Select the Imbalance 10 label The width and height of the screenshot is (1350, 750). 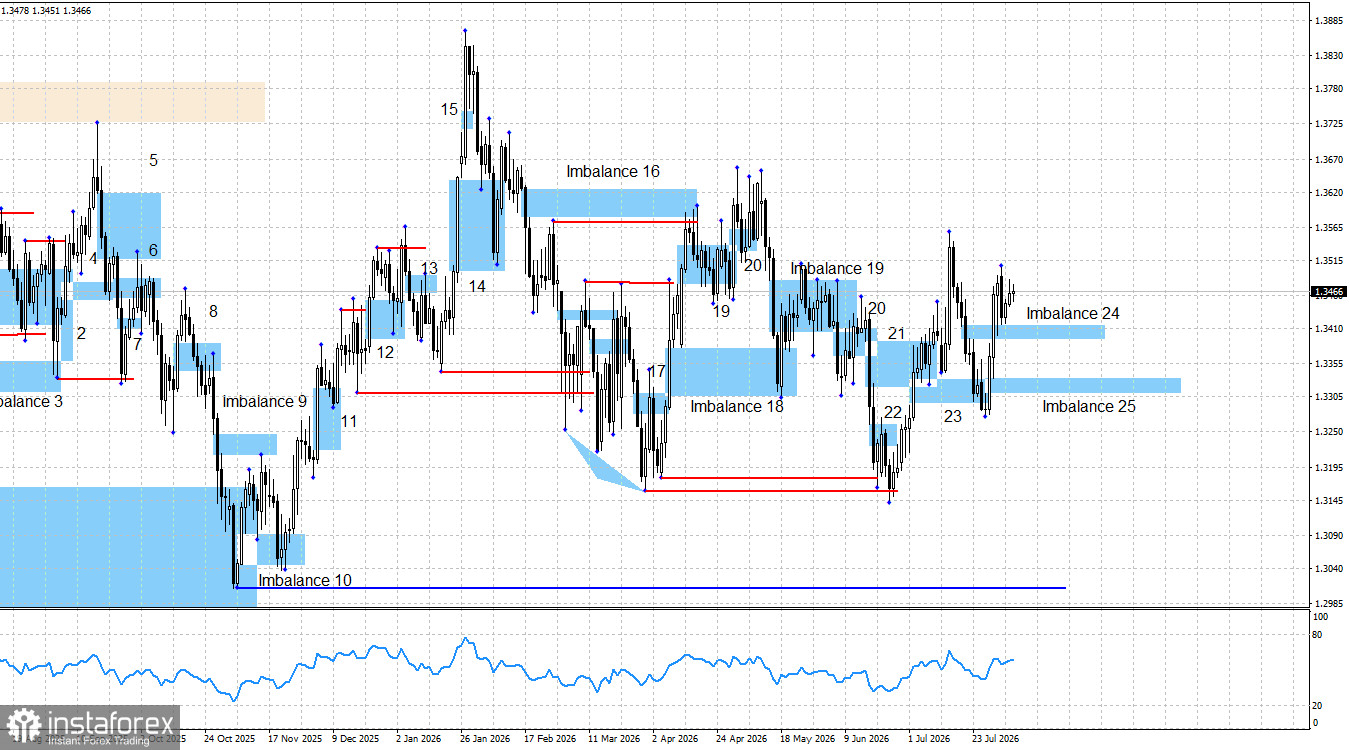305,580
